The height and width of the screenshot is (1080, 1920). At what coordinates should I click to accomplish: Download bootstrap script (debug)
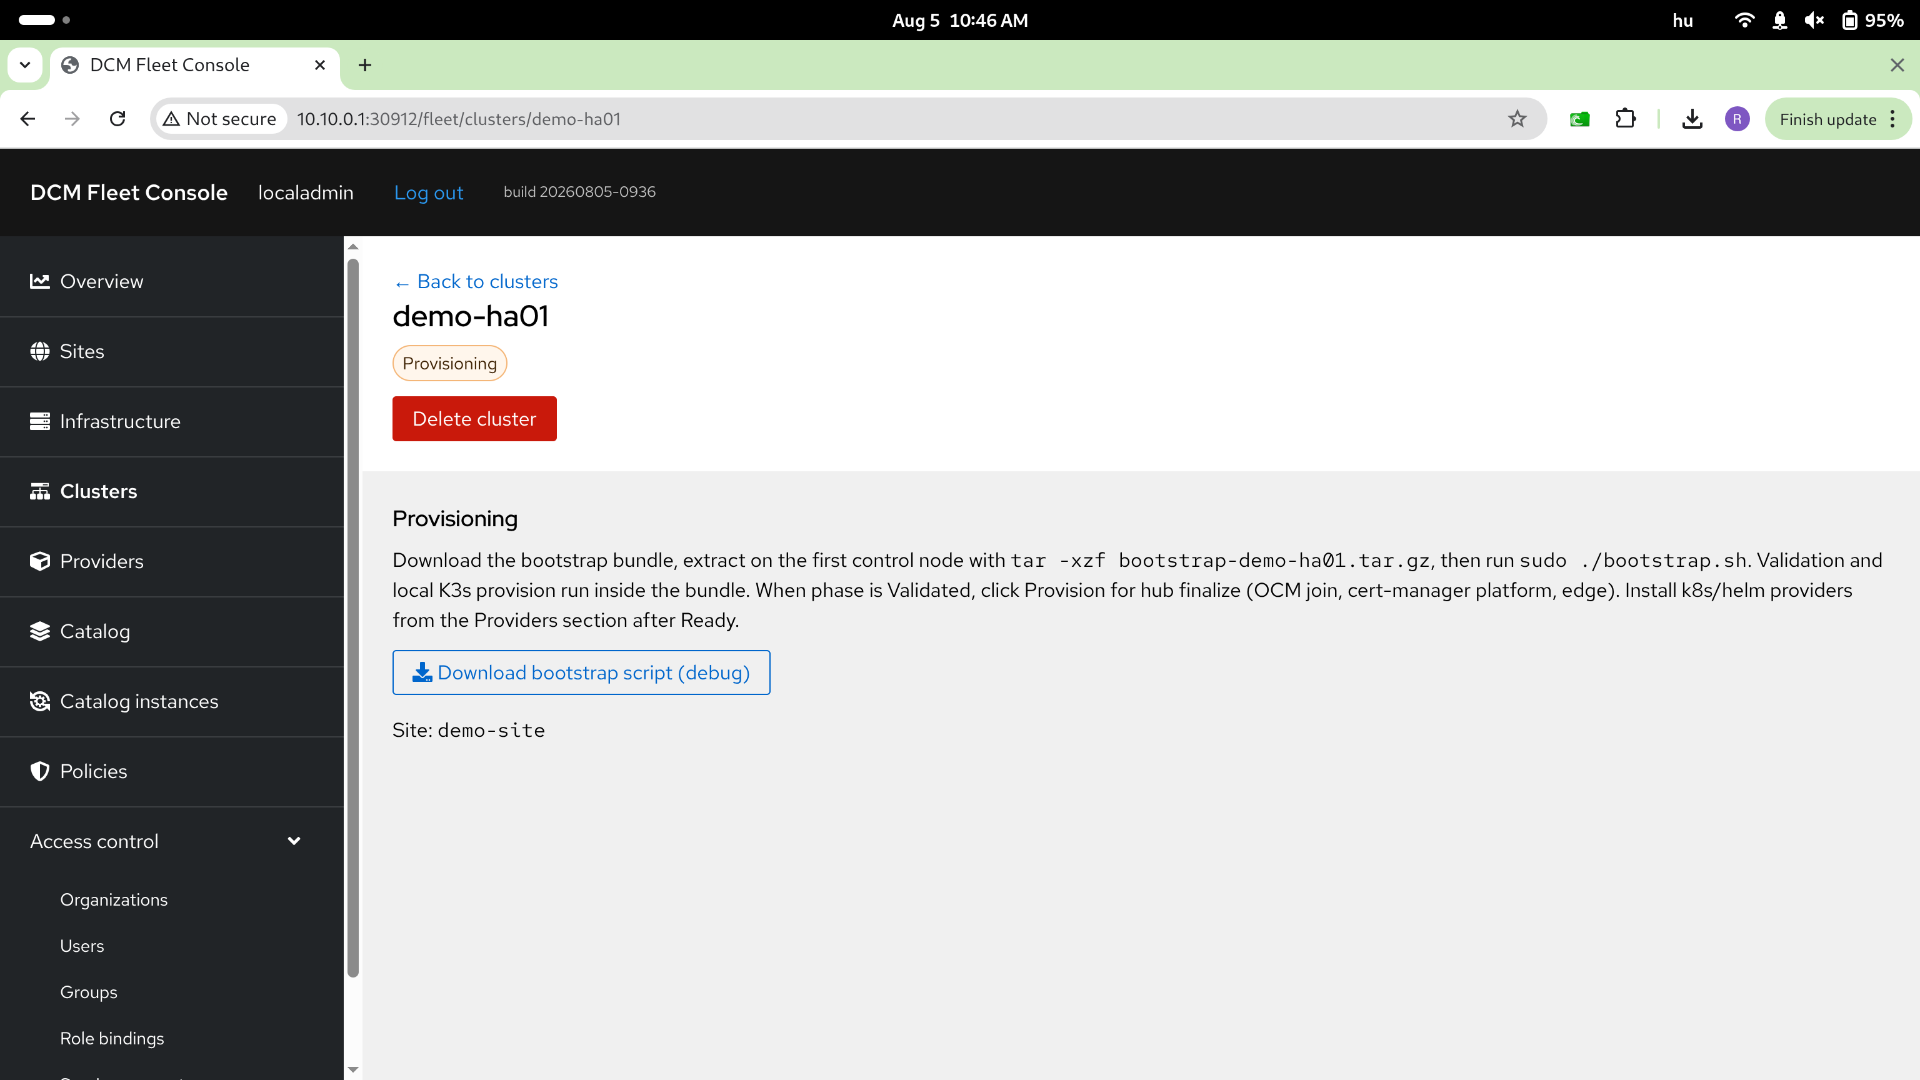click(x=581, y=672)
